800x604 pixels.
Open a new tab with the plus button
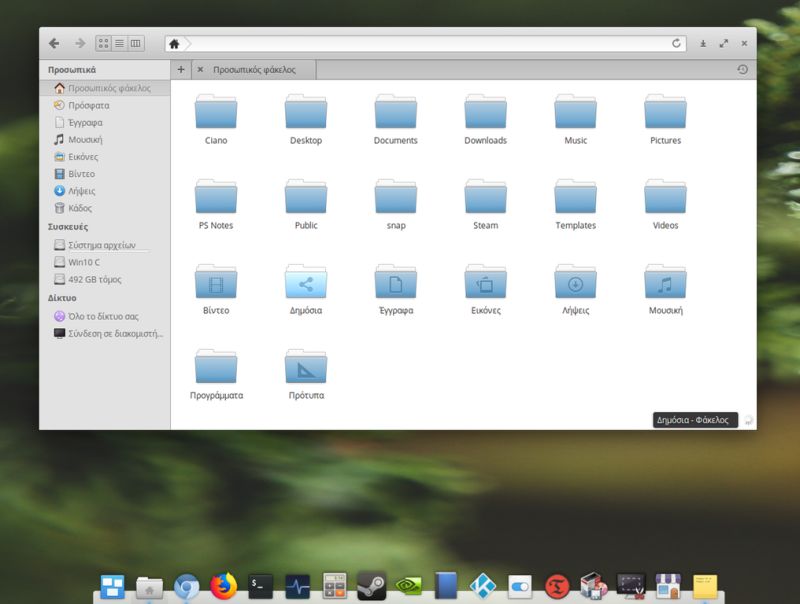point(180,70)
